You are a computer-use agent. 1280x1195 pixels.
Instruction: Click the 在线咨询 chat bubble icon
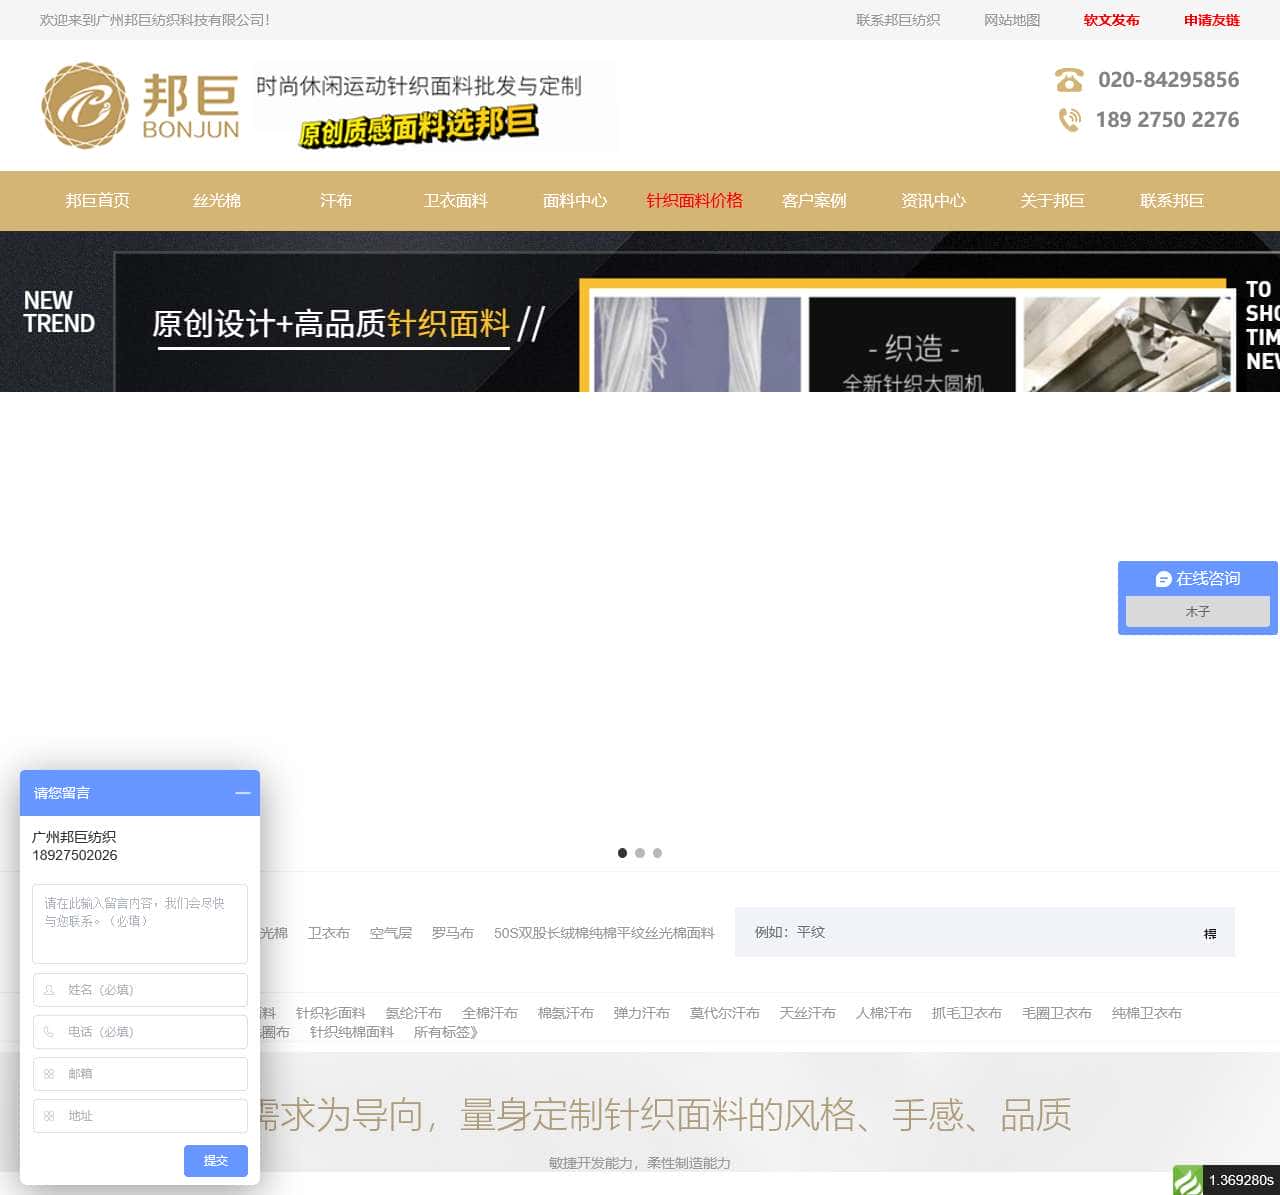click(1163, 579)
